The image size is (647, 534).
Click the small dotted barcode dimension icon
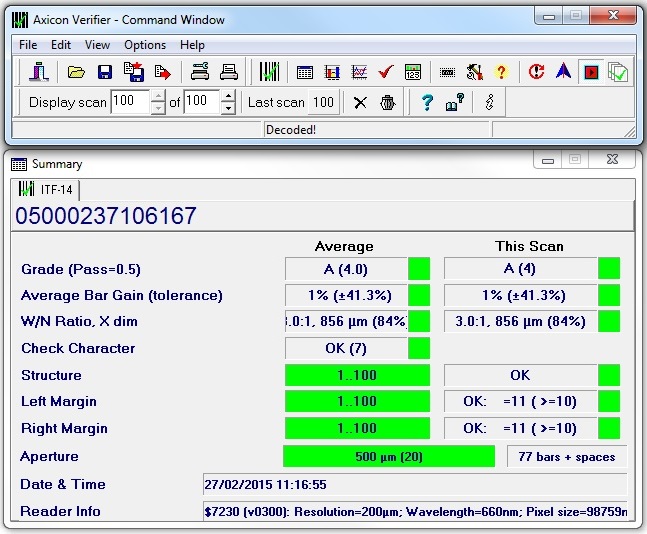(x=447, y=73)
